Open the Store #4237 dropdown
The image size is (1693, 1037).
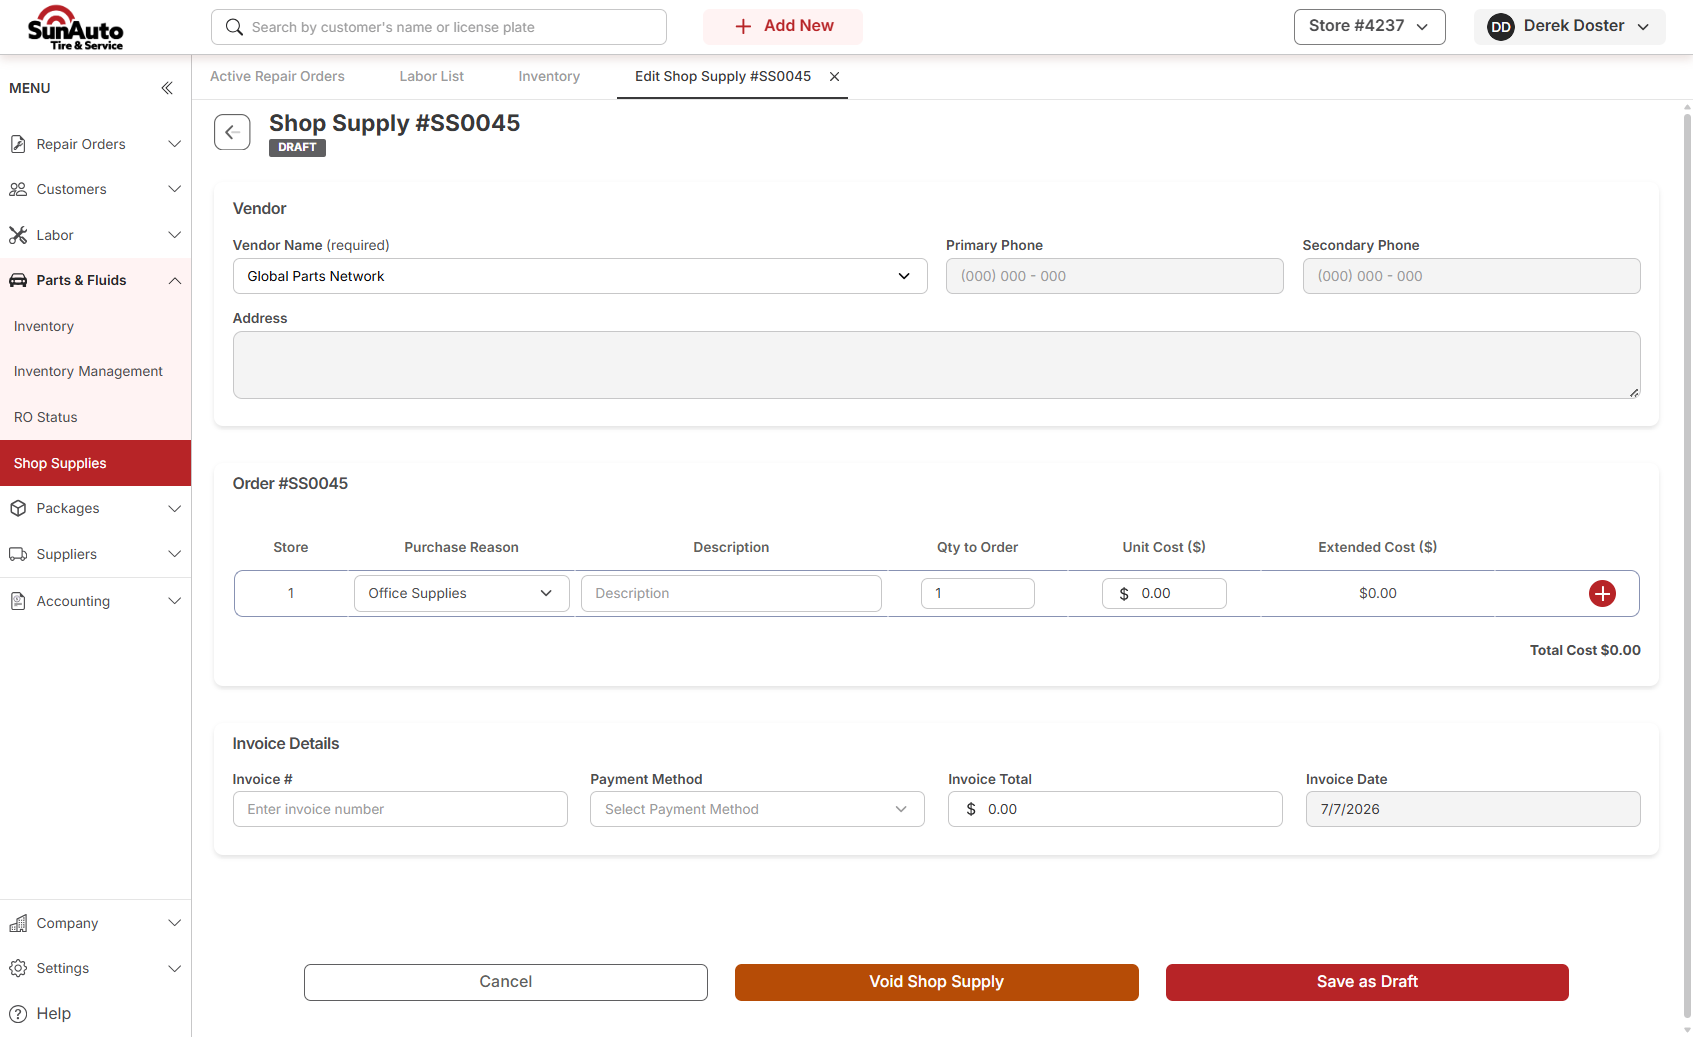[x=1369, y=27]
